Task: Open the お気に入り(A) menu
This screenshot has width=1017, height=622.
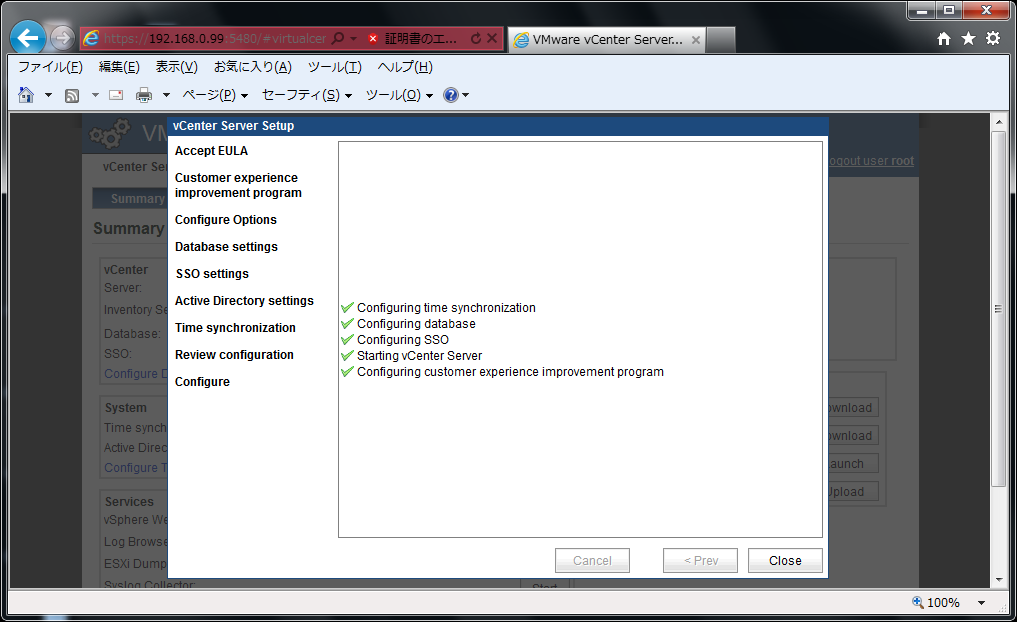Action: coord(252,67)
